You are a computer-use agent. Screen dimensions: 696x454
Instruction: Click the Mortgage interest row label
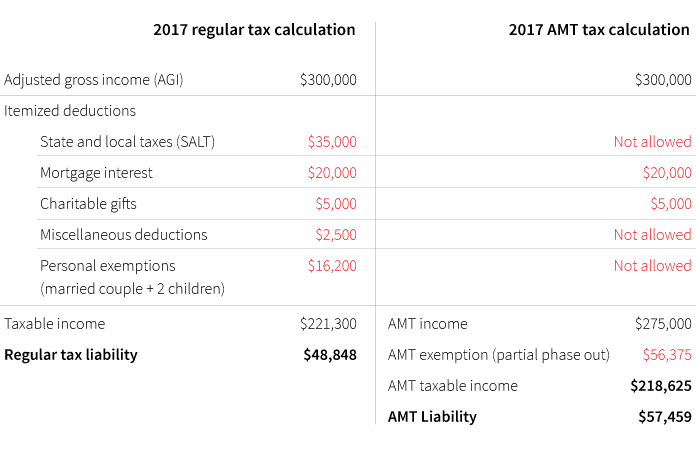click(x=96, y=173)
